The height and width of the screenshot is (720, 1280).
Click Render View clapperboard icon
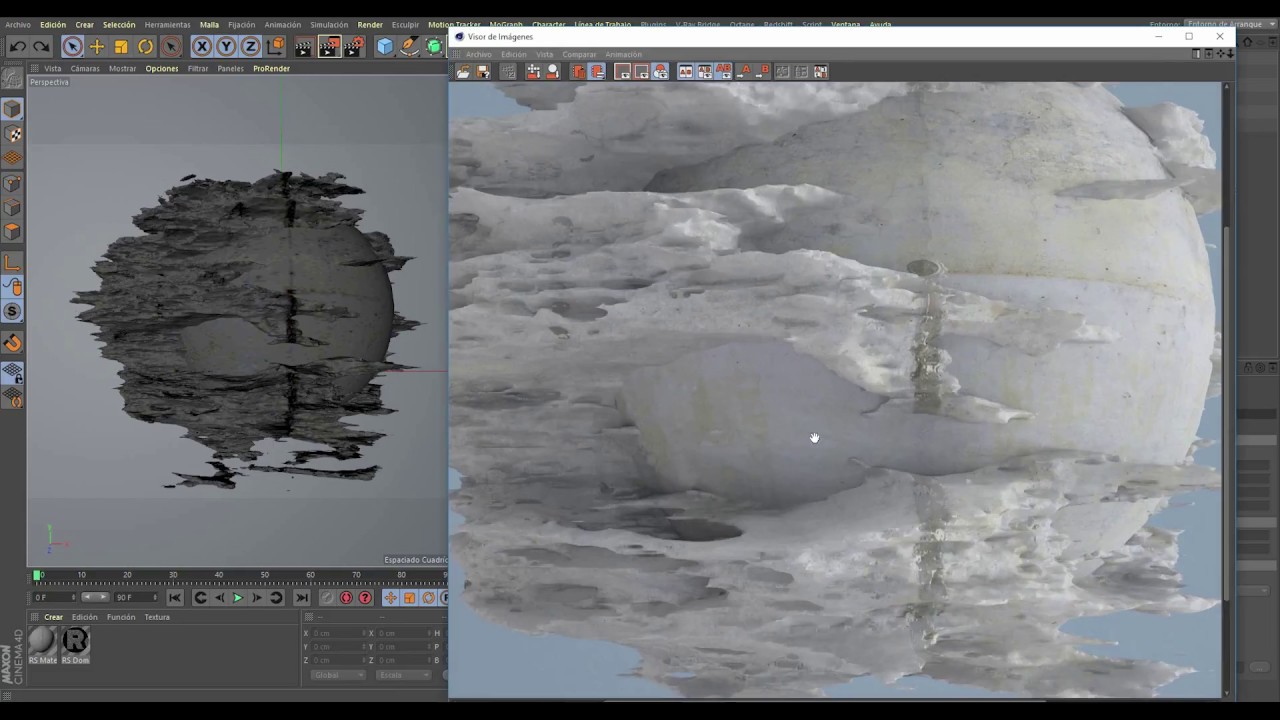click(304, 46)
